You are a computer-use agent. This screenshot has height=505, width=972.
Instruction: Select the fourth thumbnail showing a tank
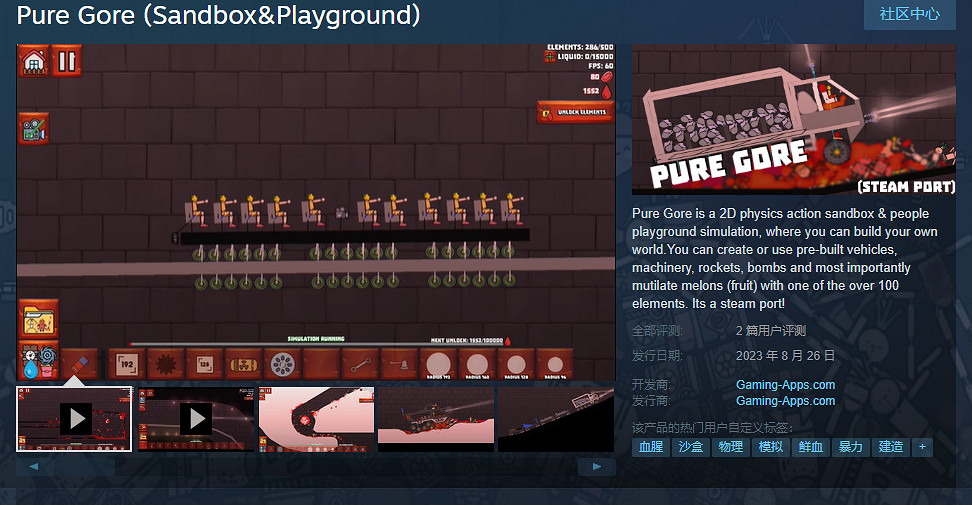click(x=436, y=419)
